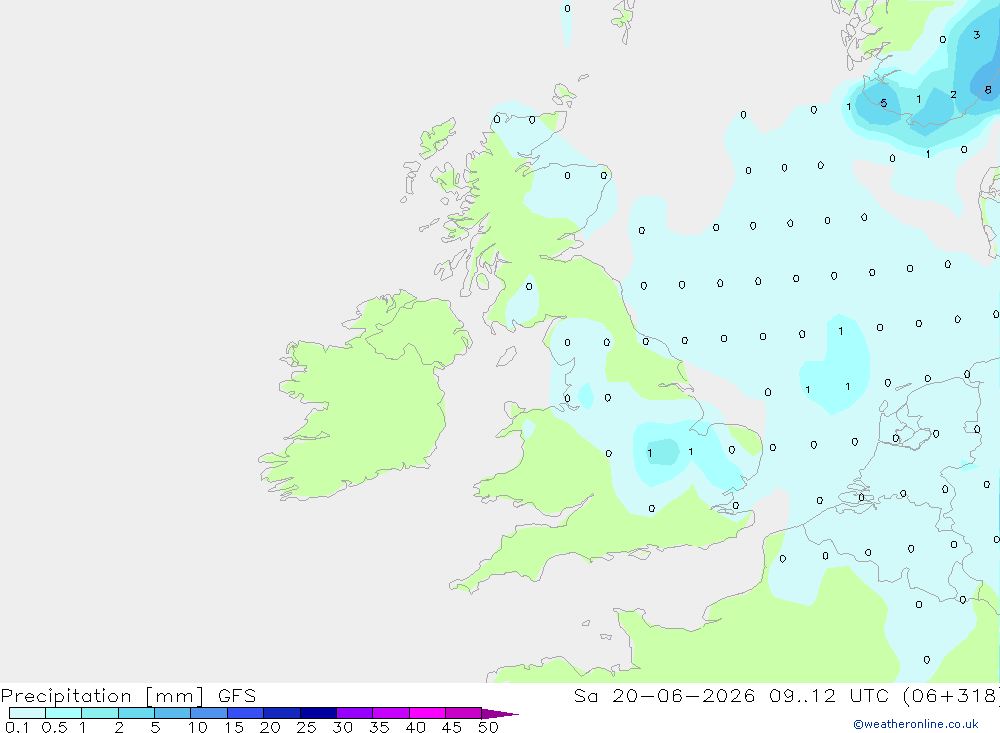Click the '45' legend scale label
1000x733 pixels.
coord(452,727)
